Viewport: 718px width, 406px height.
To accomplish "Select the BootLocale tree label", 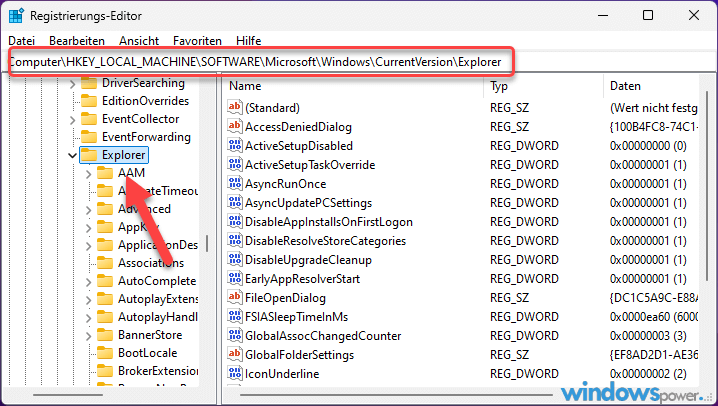I will (147, 353).
